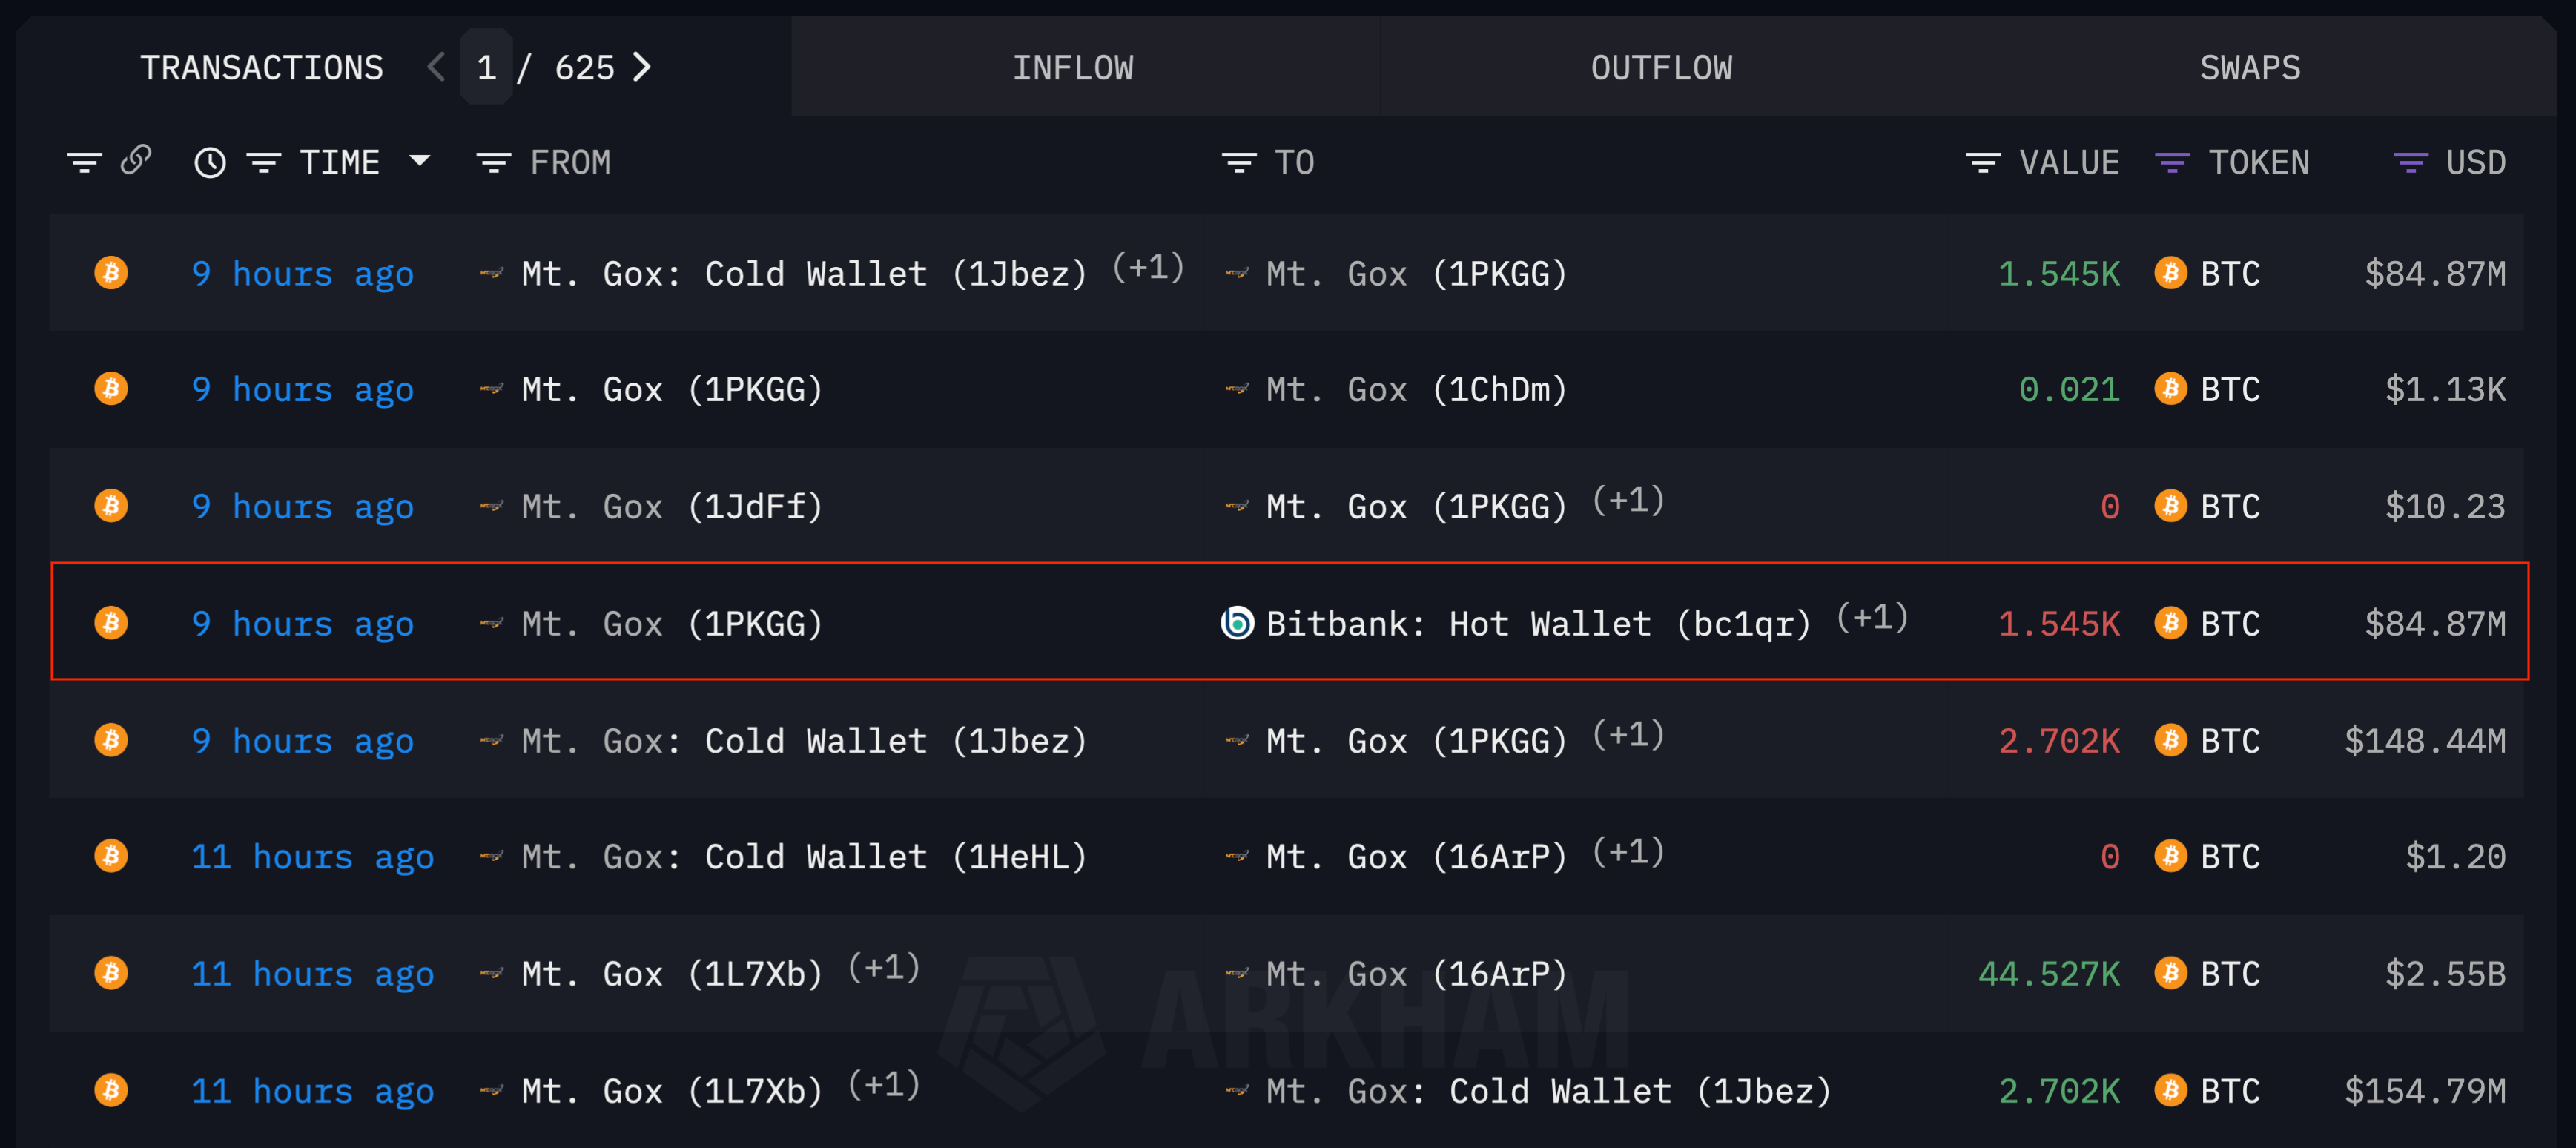Click the TO column header
This screenshot has width=2576, height=1148.
click(x=1294, y=162)
